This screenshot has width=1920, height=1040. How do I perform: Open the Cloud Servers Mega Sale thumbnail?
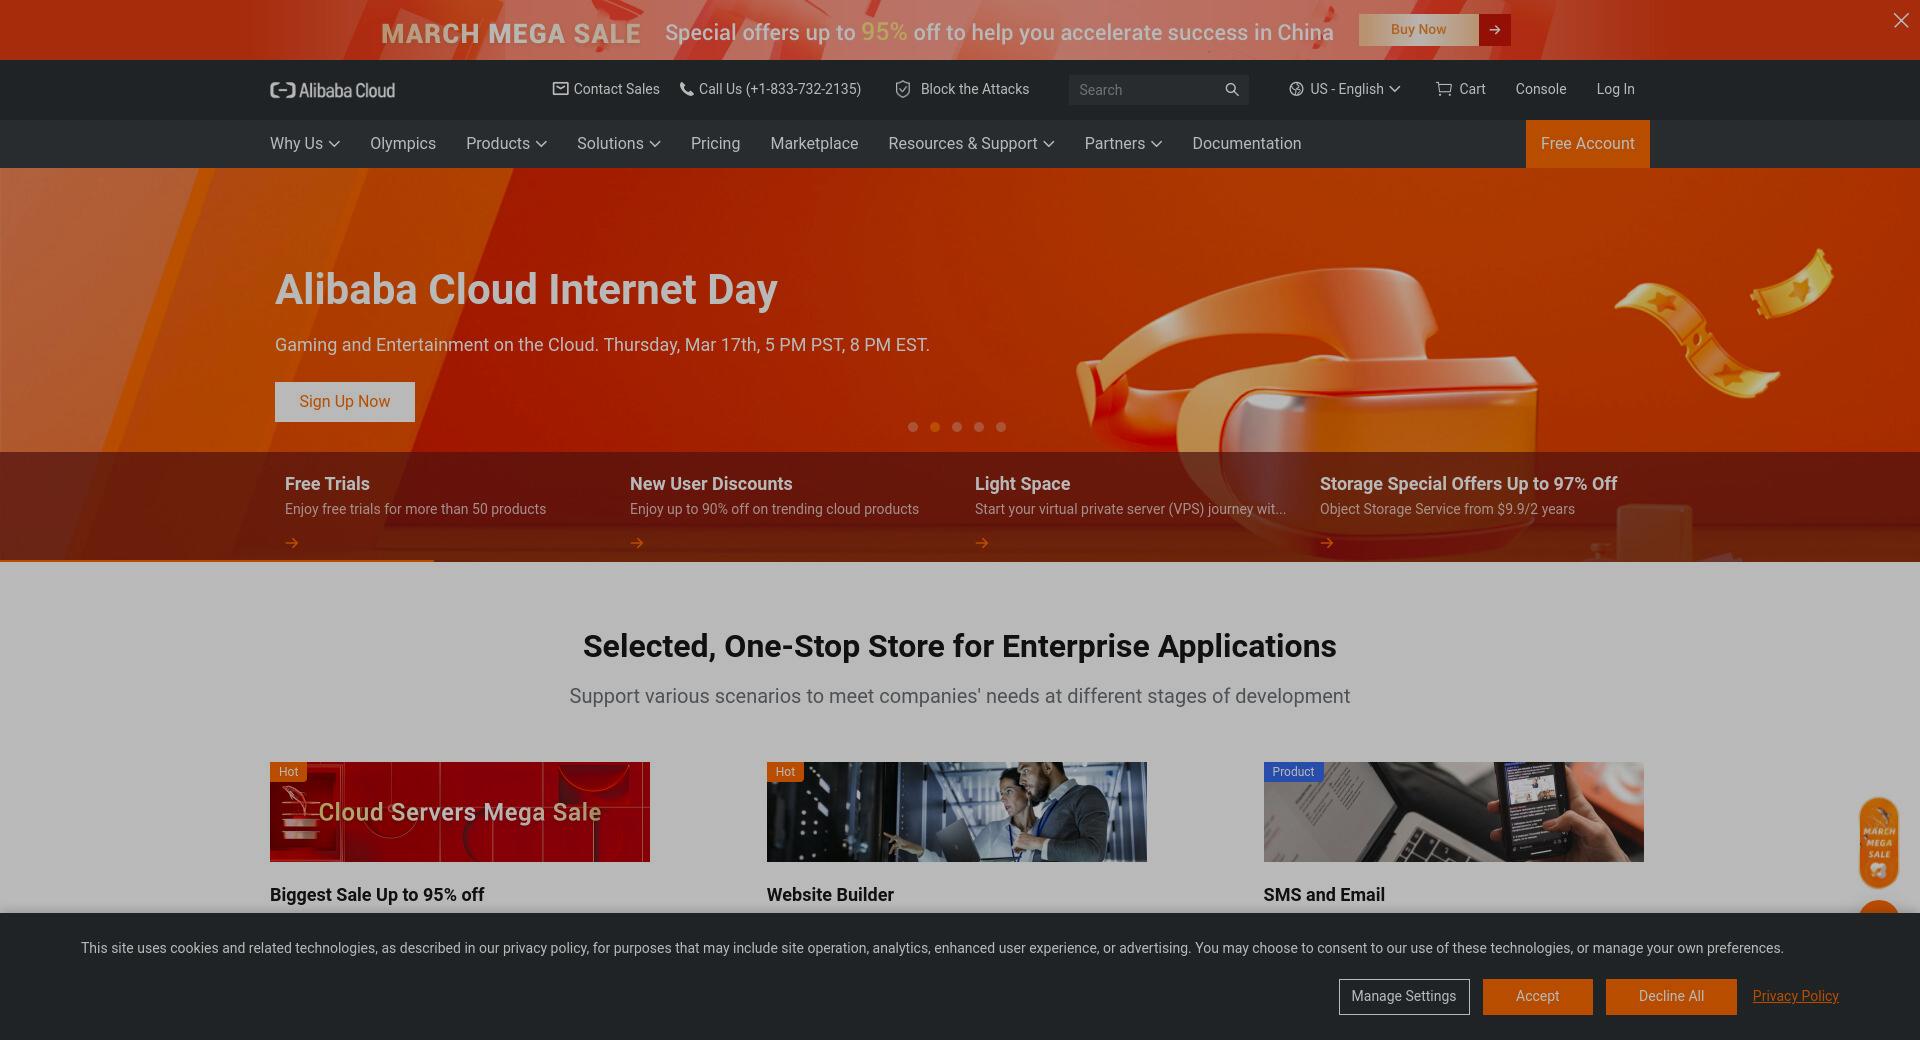coord(460,812)
